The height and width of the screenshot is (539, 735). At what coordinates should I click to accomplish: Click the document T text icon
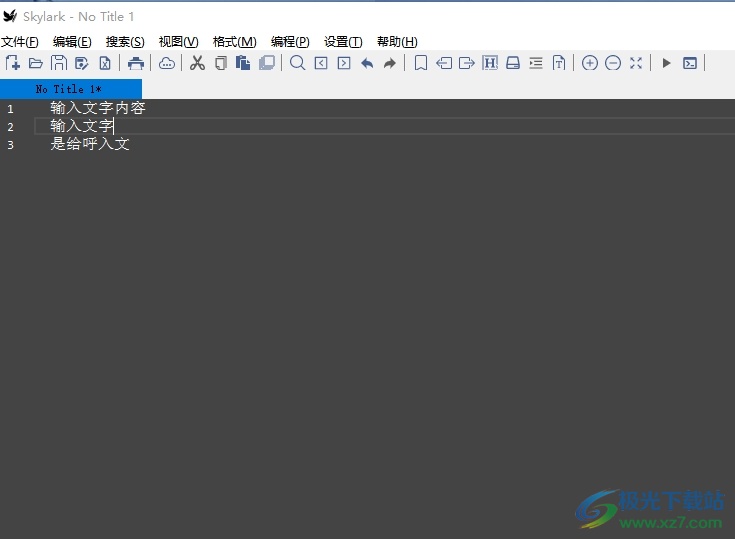click(x=559, y=63)
